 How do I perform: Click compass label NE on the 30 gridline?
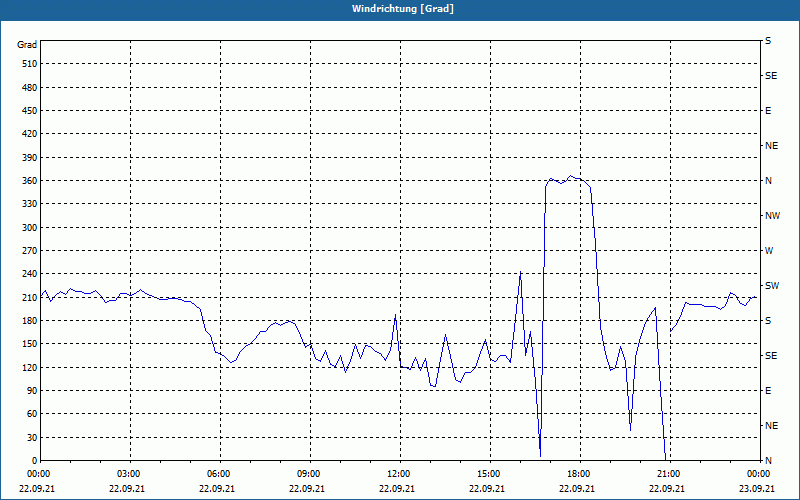pos(771,426)
